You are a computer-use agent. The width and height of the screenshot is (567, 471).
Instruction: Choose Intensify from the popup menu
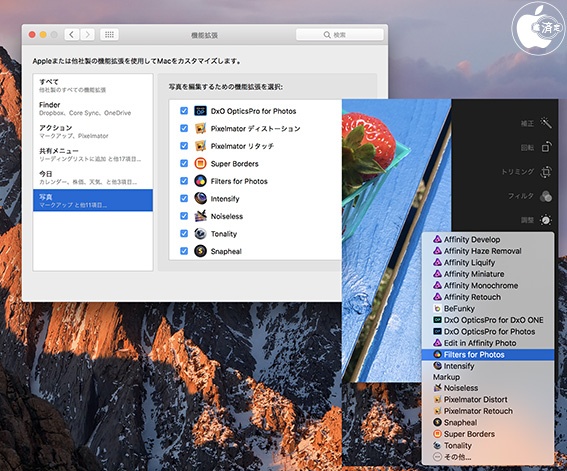tap(488, 366)
